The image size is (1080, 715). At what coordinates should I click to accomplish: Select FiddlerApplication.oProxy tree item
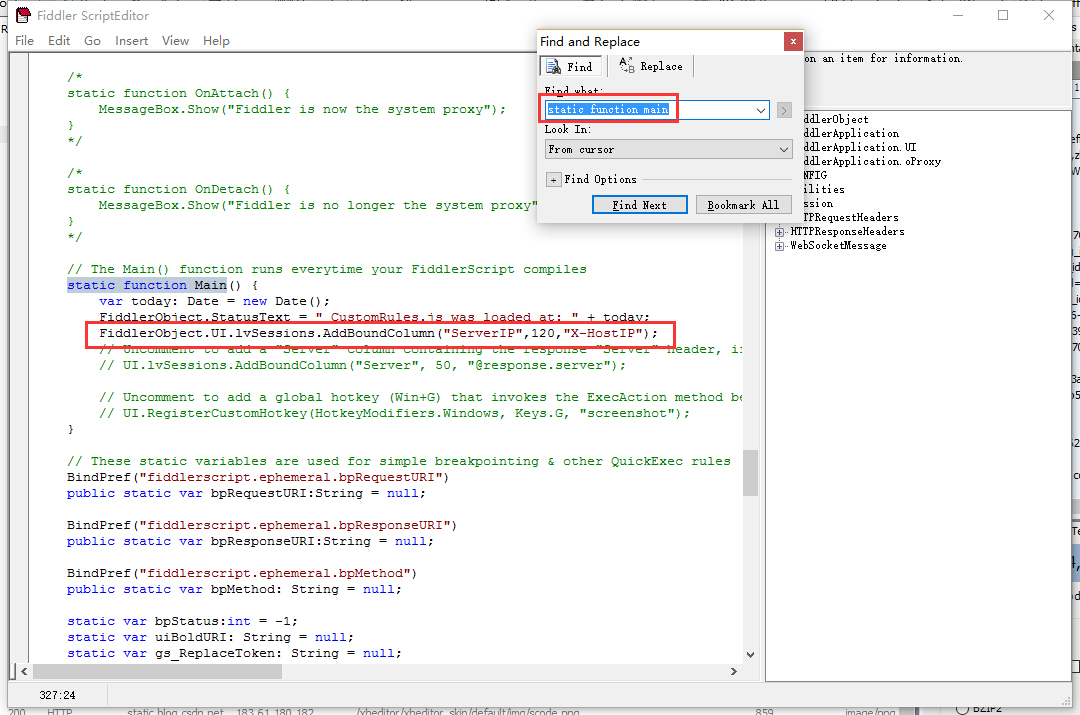872,161
